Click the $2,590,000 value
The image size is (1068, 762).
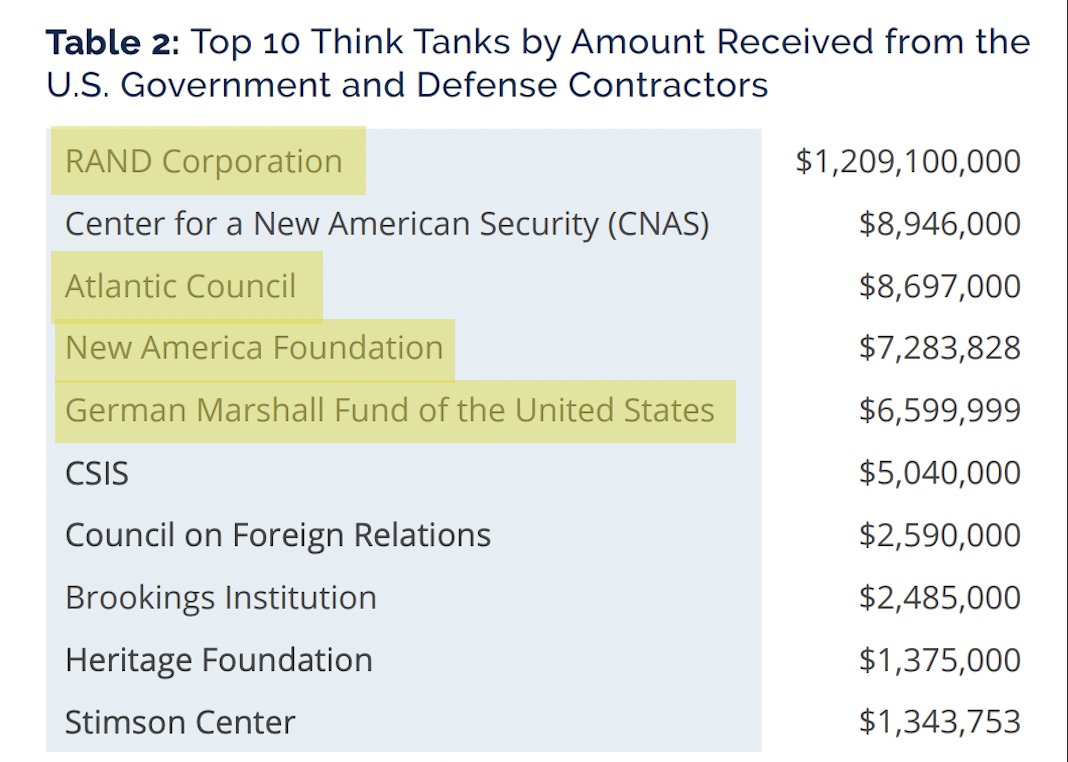pyautogui.click(x=940, y=535)
